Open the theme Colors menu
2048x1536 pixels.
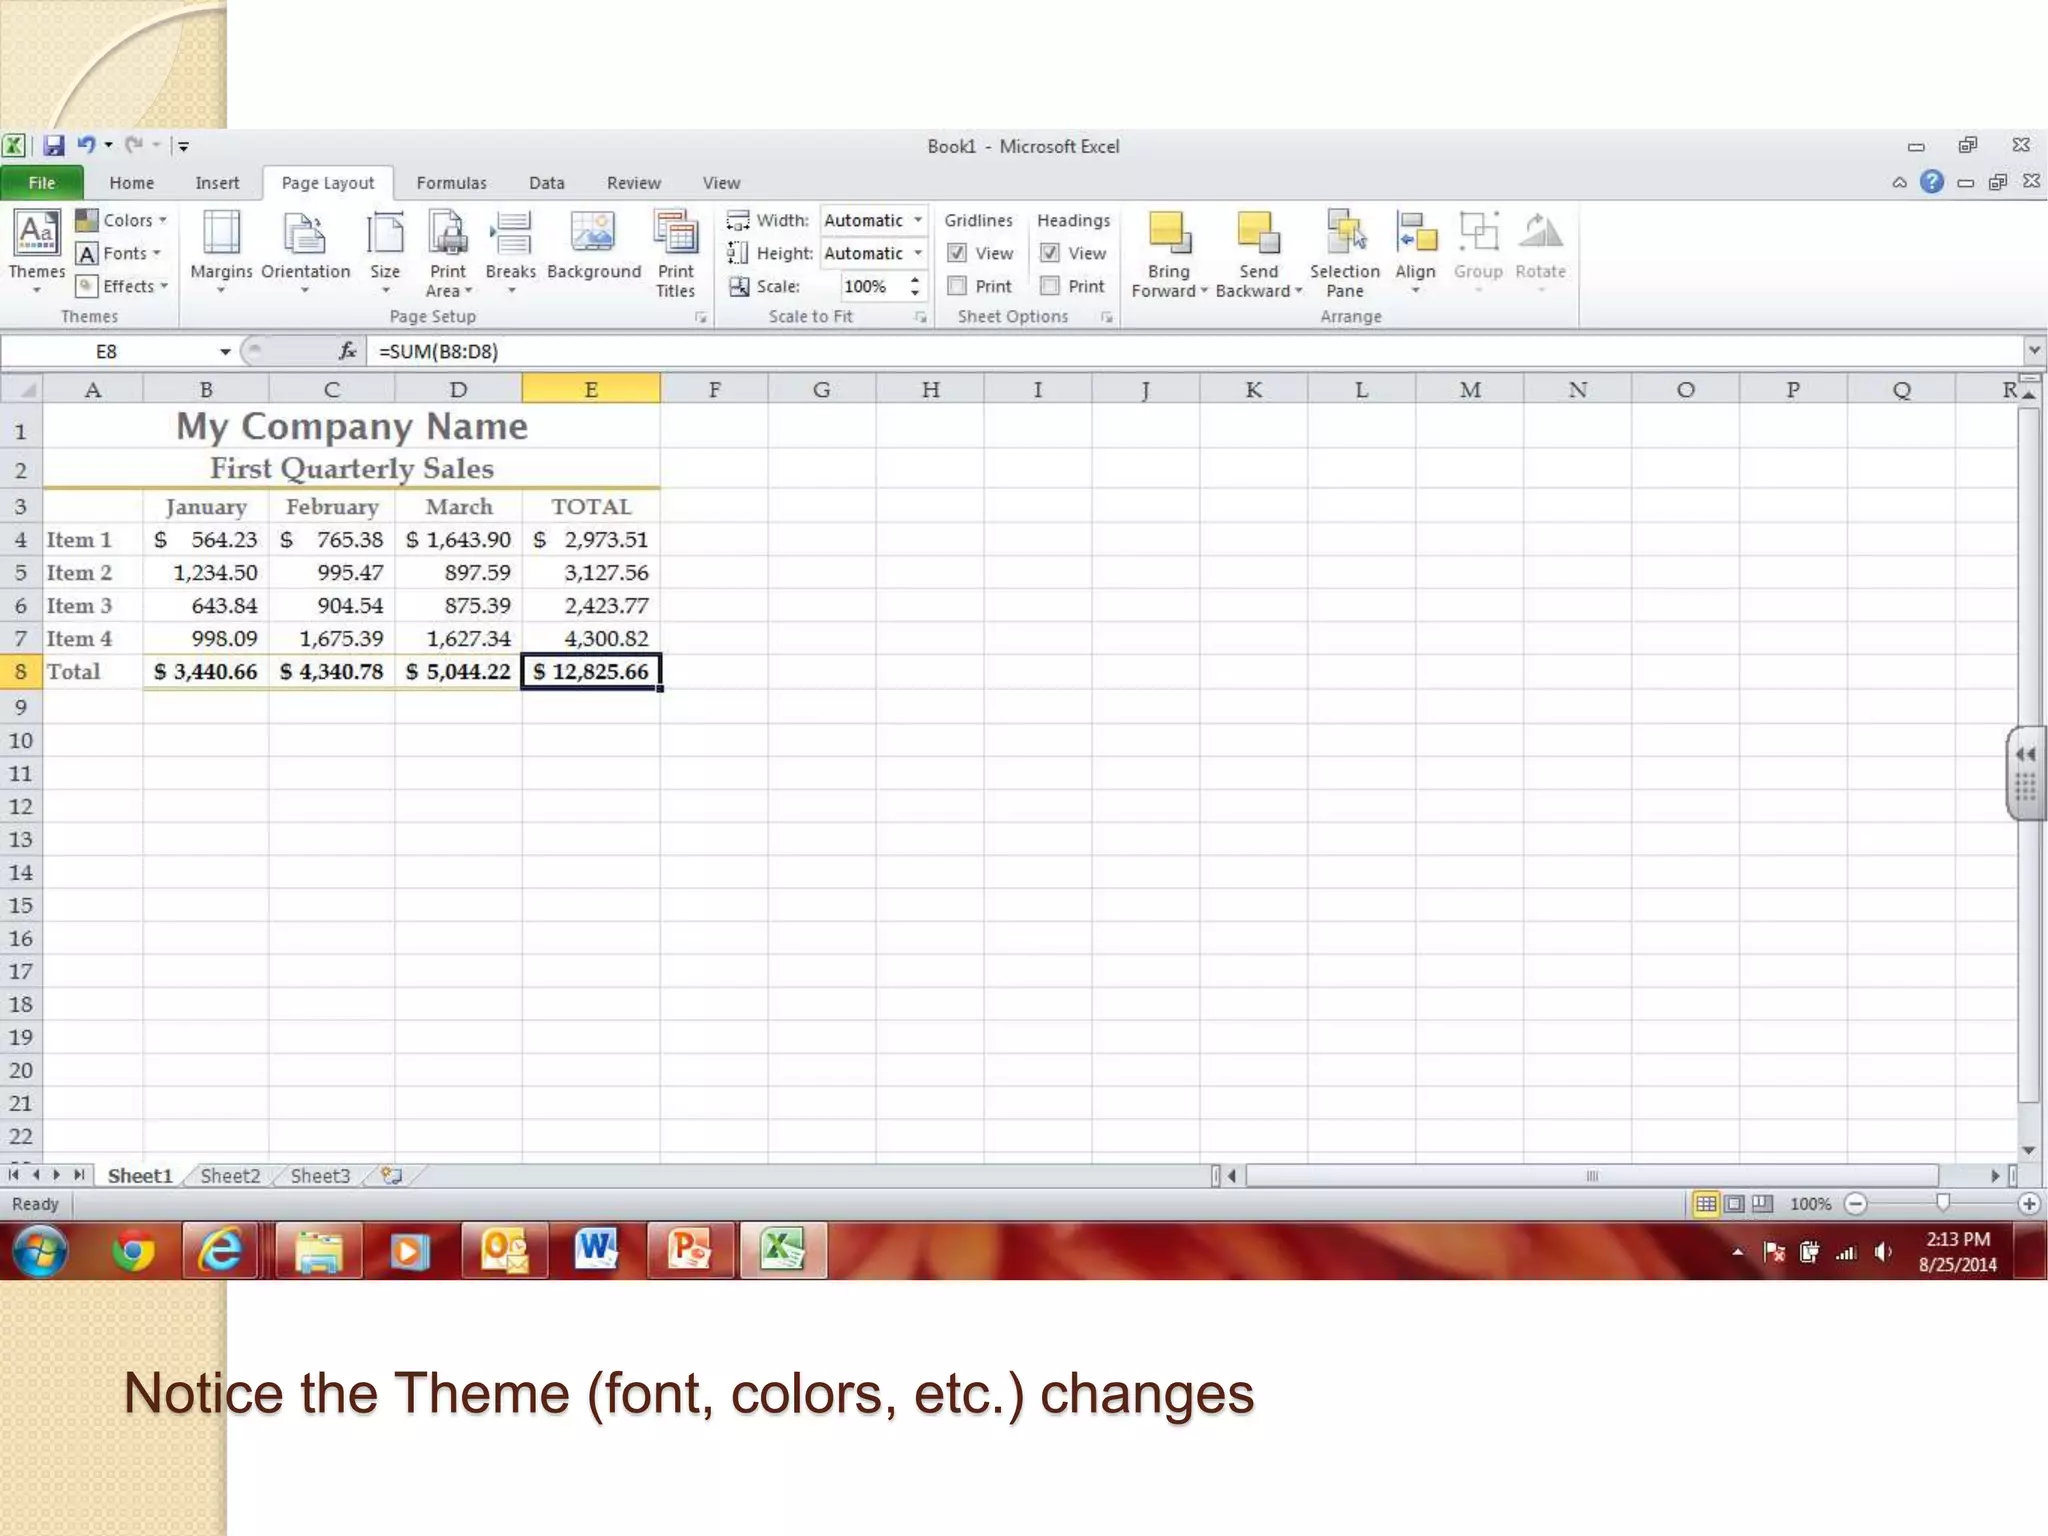pos(121,220)
